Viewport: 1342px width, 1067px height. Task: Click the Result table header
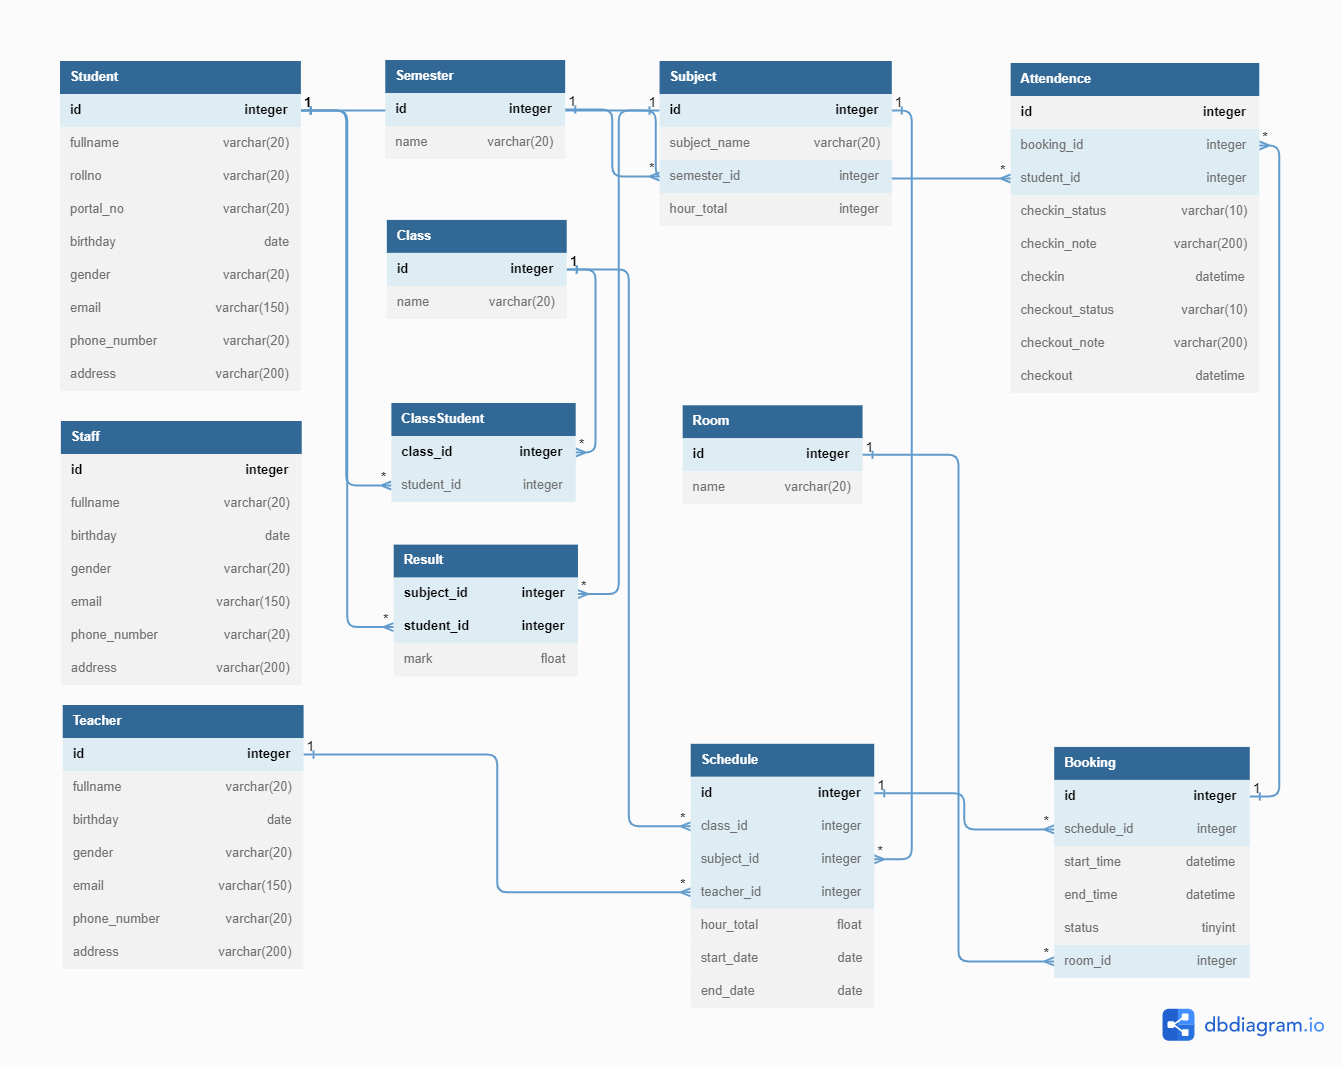[x=485, y=560]
